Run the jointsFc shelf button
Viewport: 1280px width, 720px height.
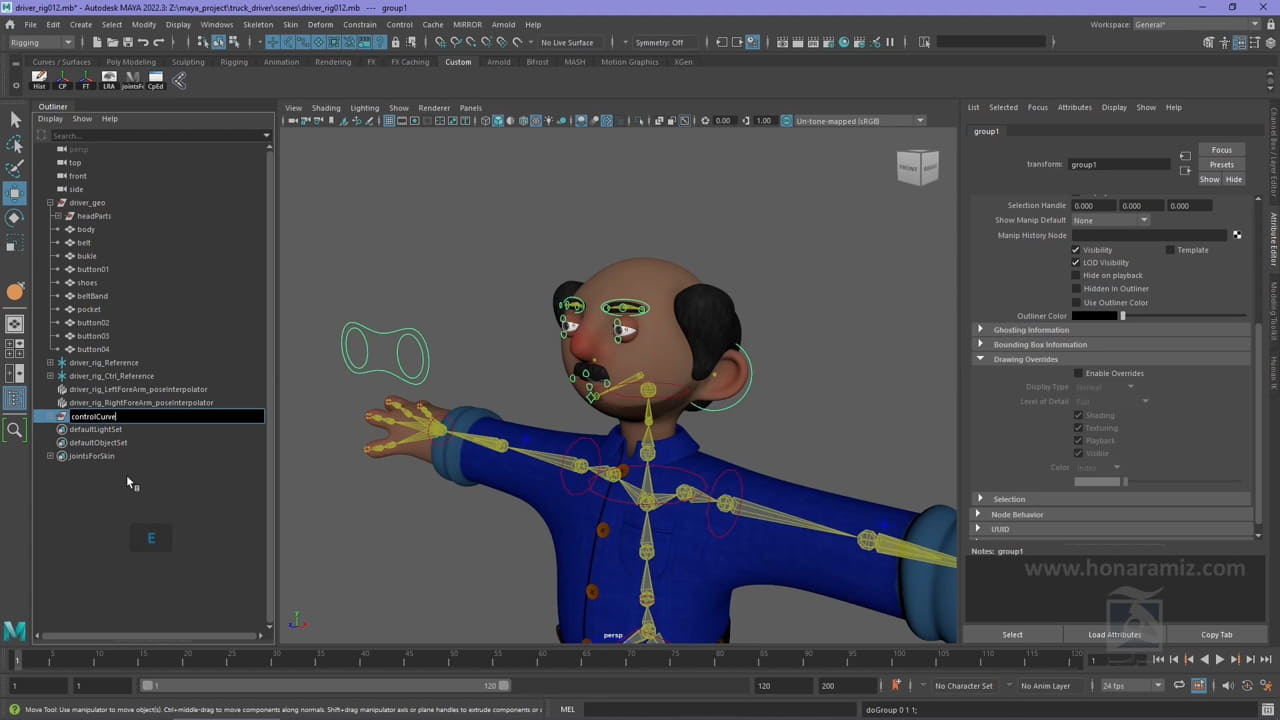pos(132,80)
